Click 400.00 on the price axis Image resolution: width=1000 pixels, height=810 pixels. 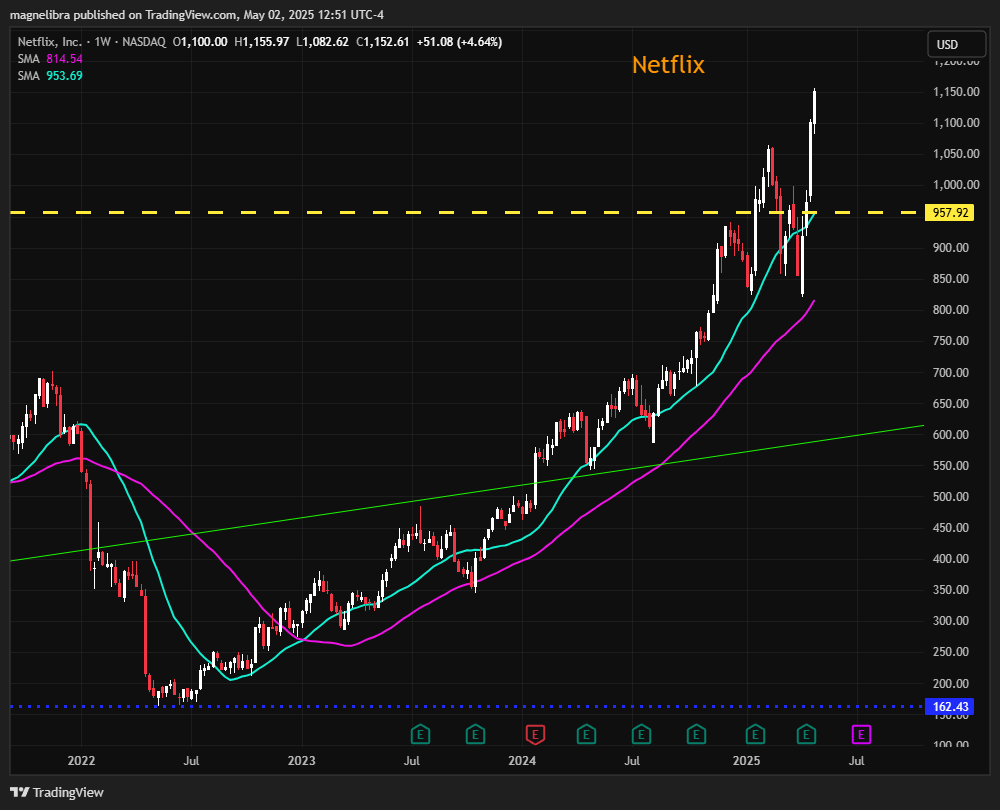[x=950, y=559]
